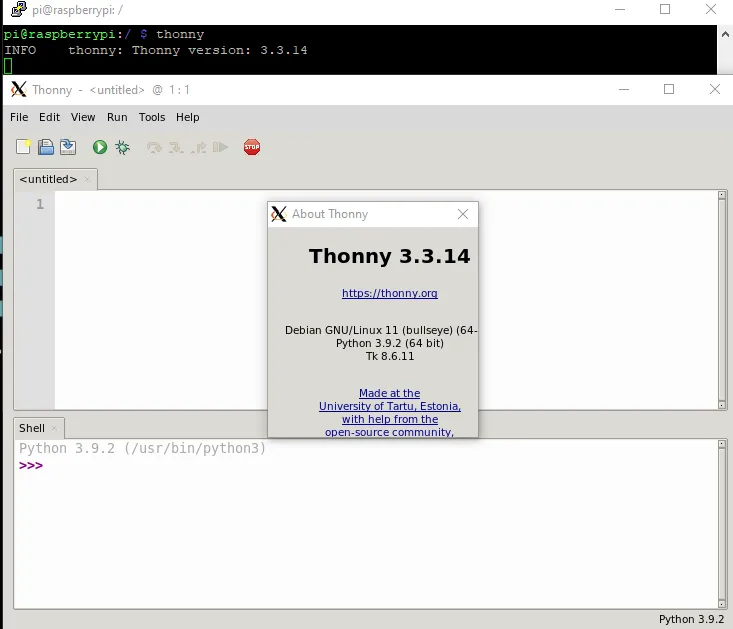This screenshot has width=733, height=629.
Task: Click the Shell scrollbar down arrow
Action: click(x=722, y=604)
